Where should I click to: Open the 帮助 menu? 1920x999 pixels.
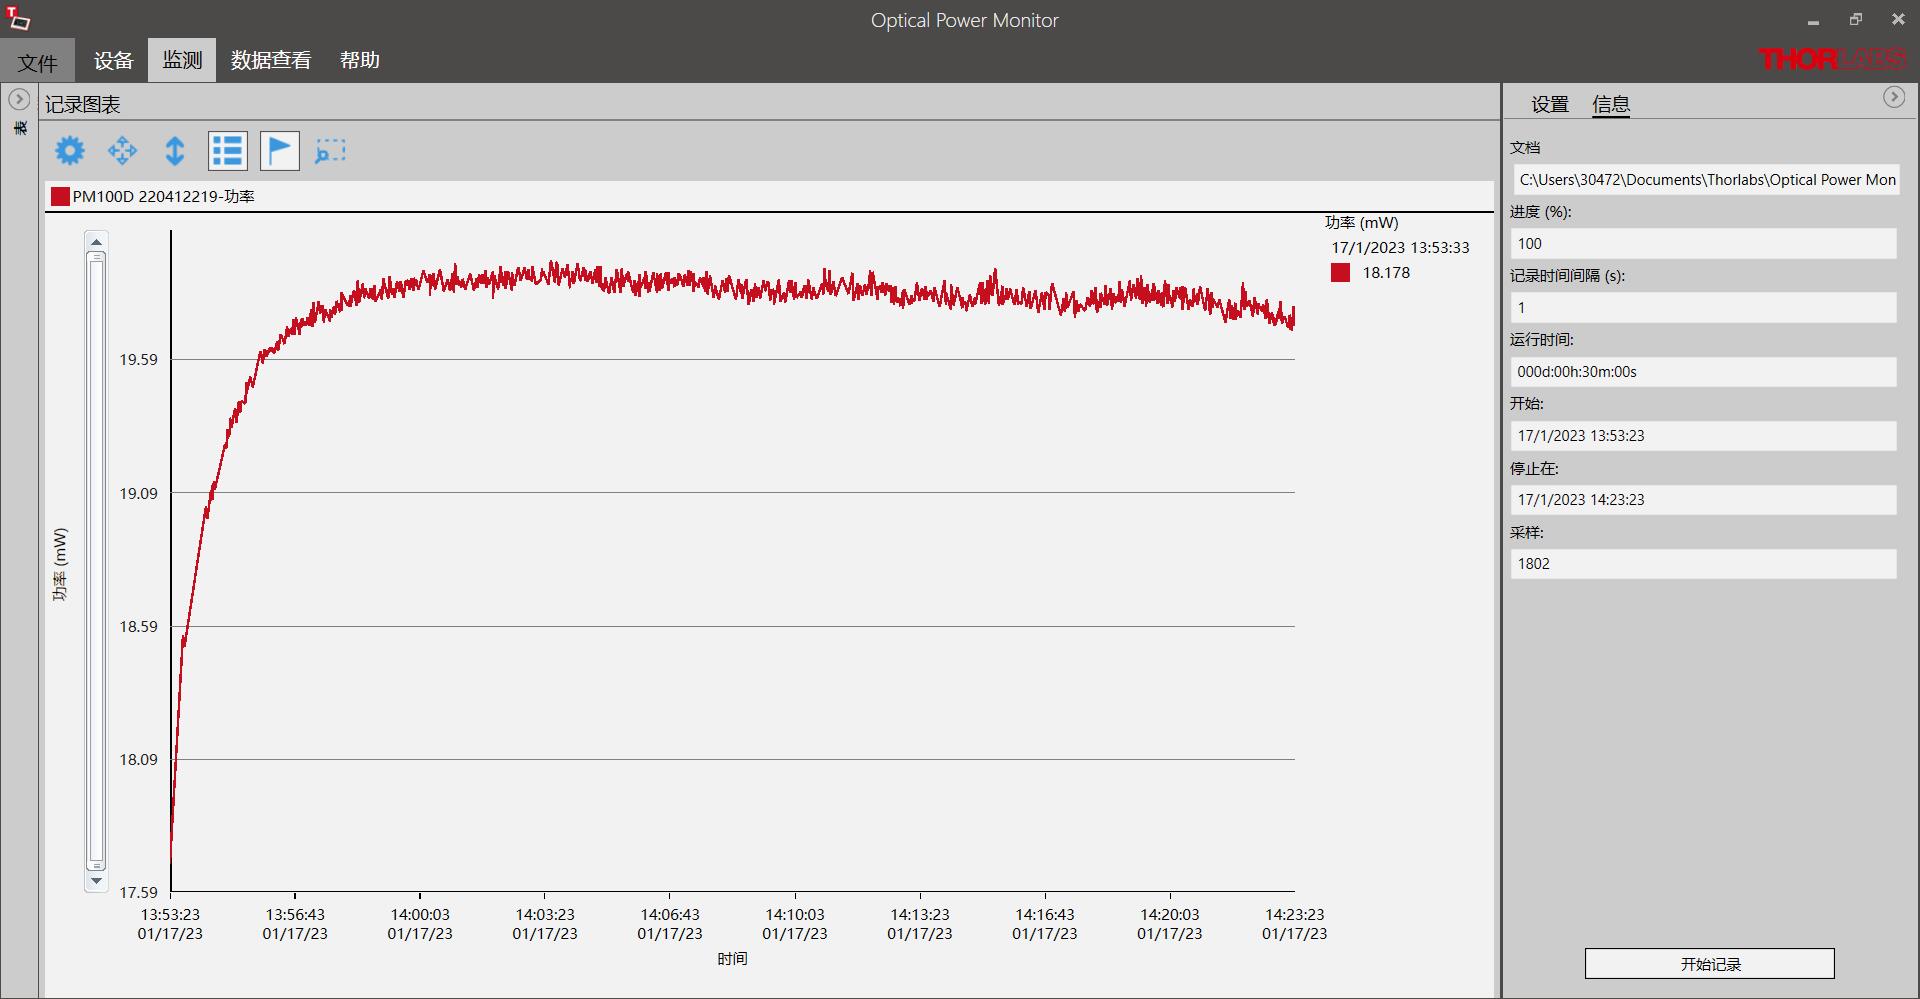pyautogui.click(x=359, y=60)
